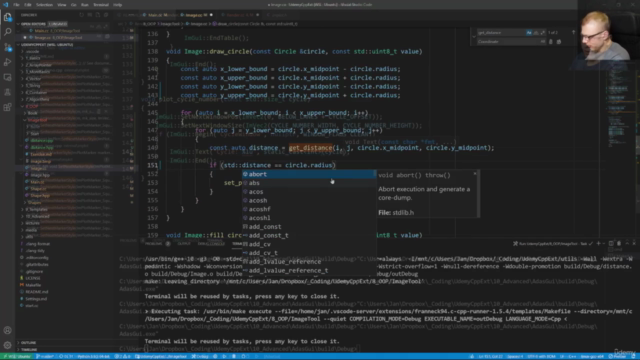The image size is (640, 360).
Task: Expand the Outline section
Action: click(x=28, y=343)
